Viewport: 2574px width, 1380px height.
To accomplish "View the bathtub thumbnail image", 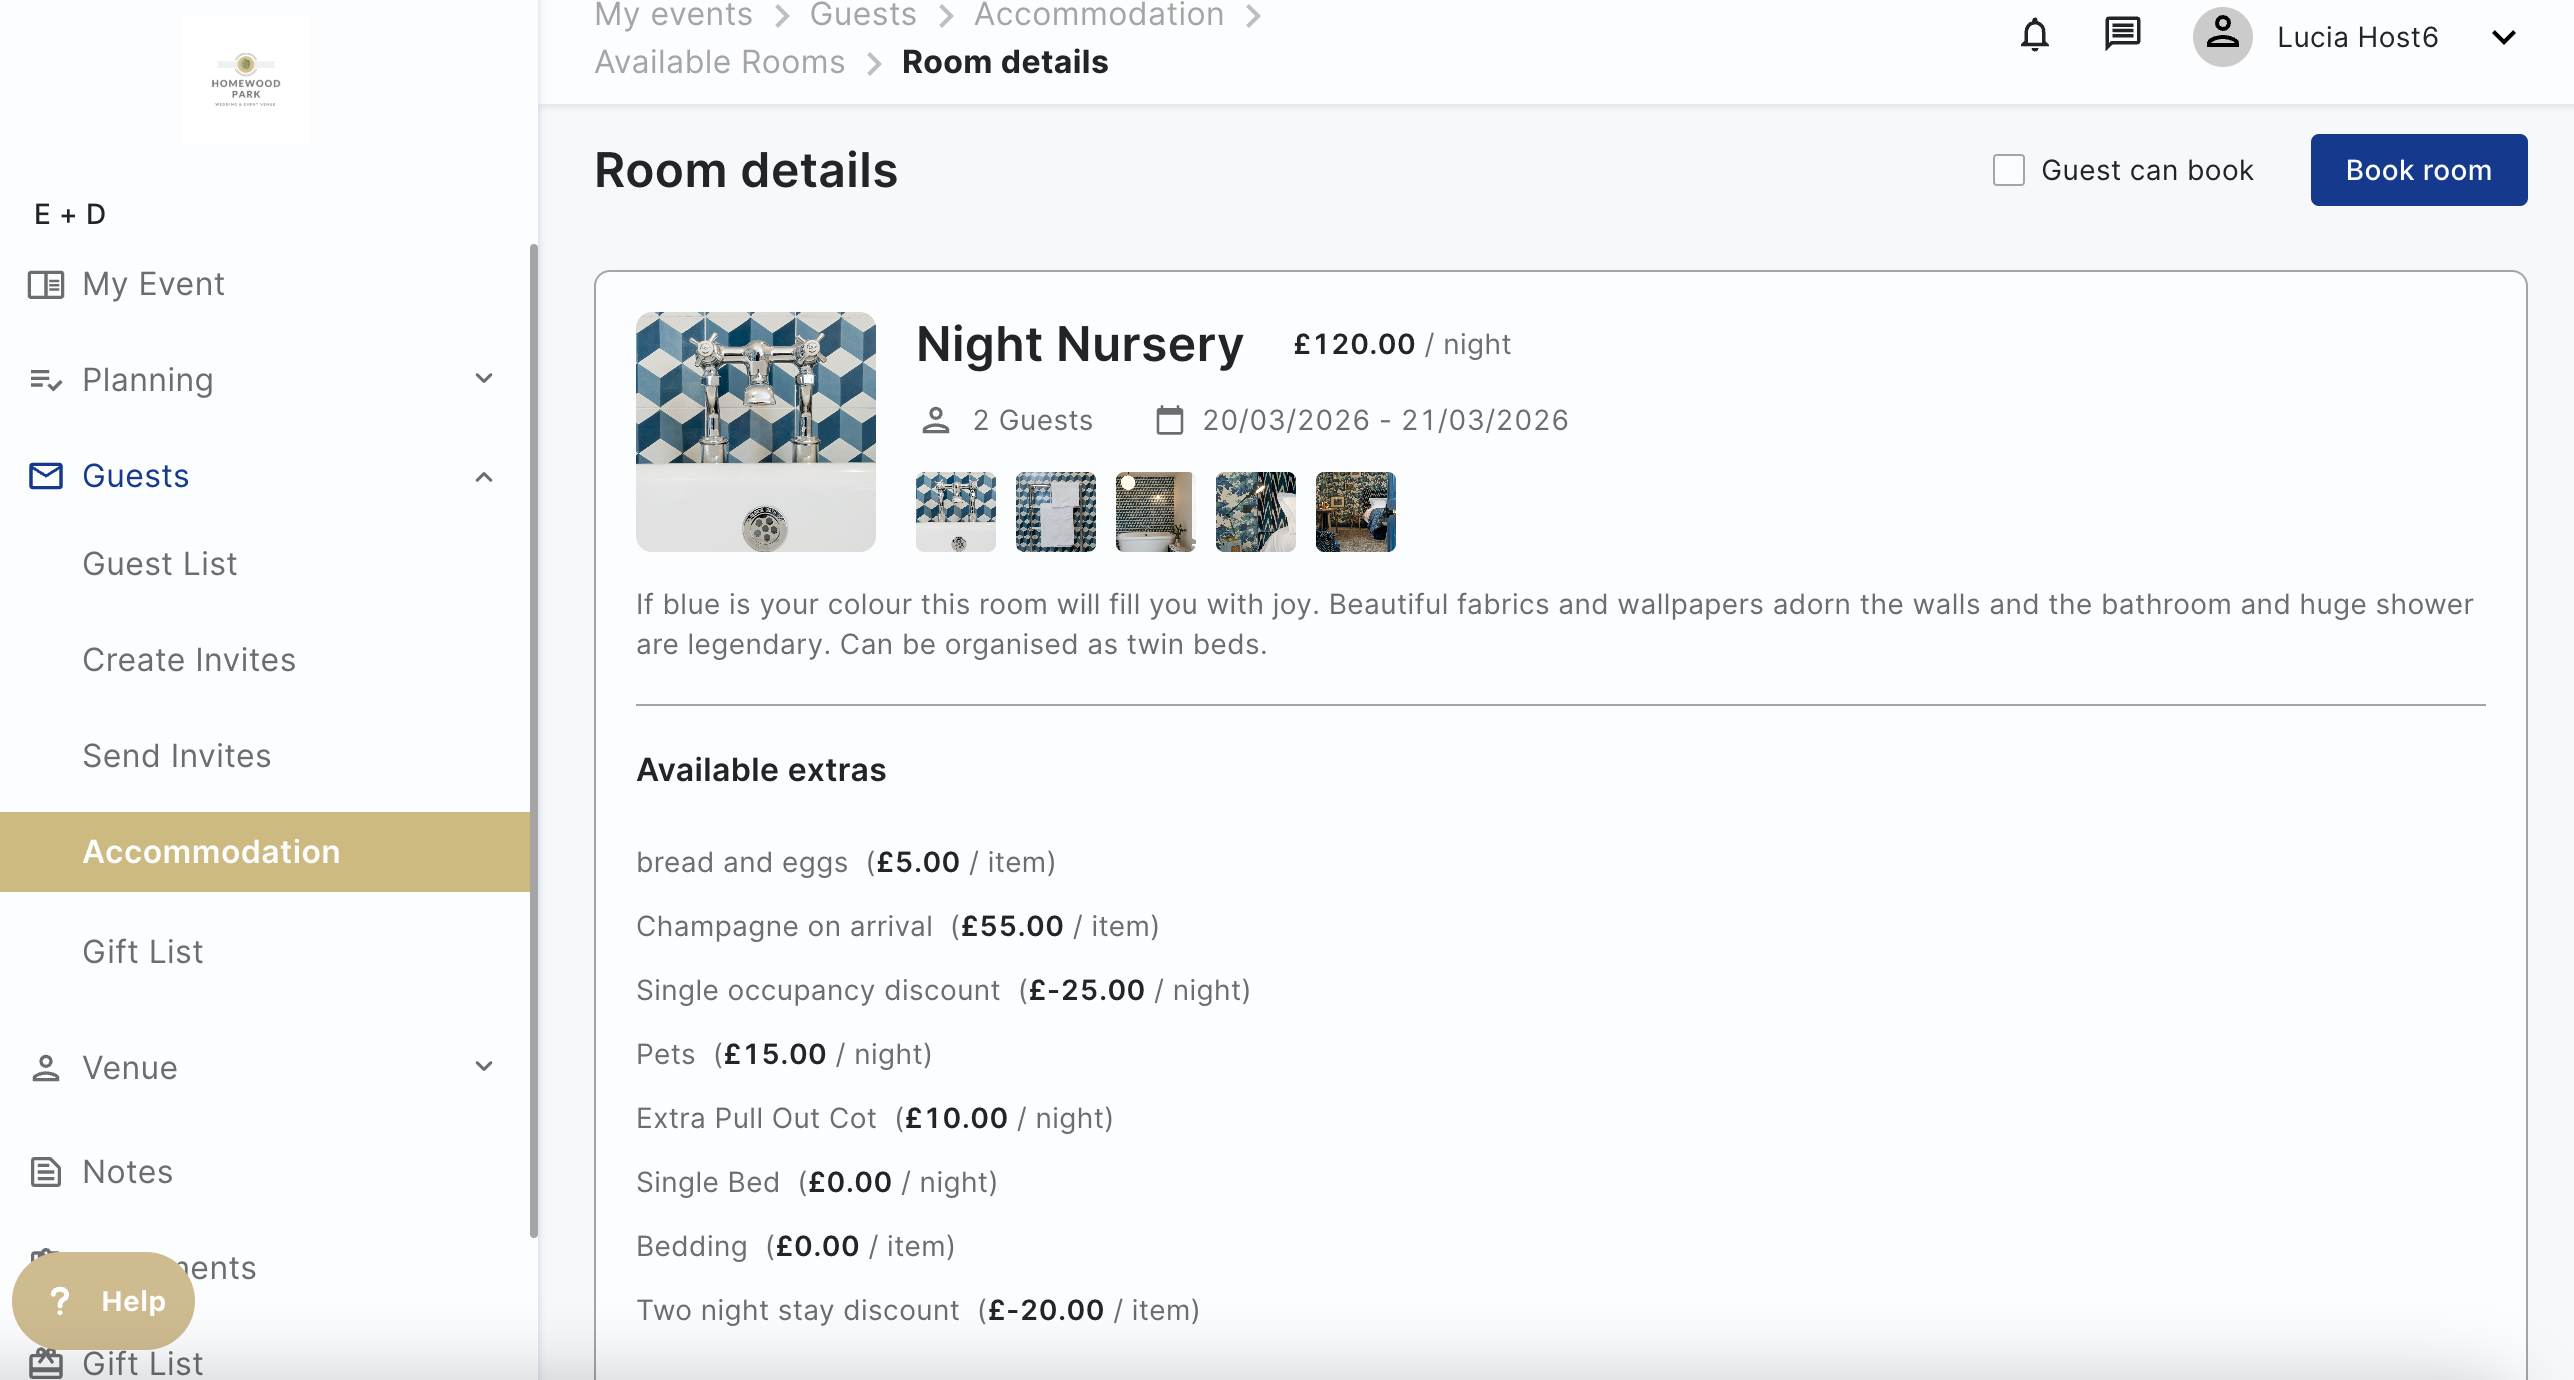I will point(1155,512).
